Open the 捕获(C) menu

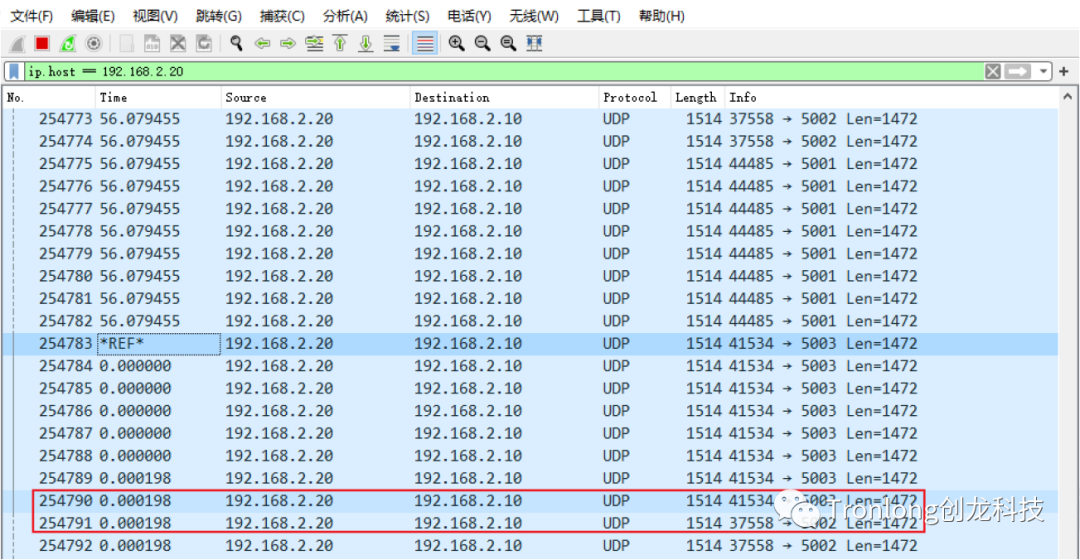[282, 16]
